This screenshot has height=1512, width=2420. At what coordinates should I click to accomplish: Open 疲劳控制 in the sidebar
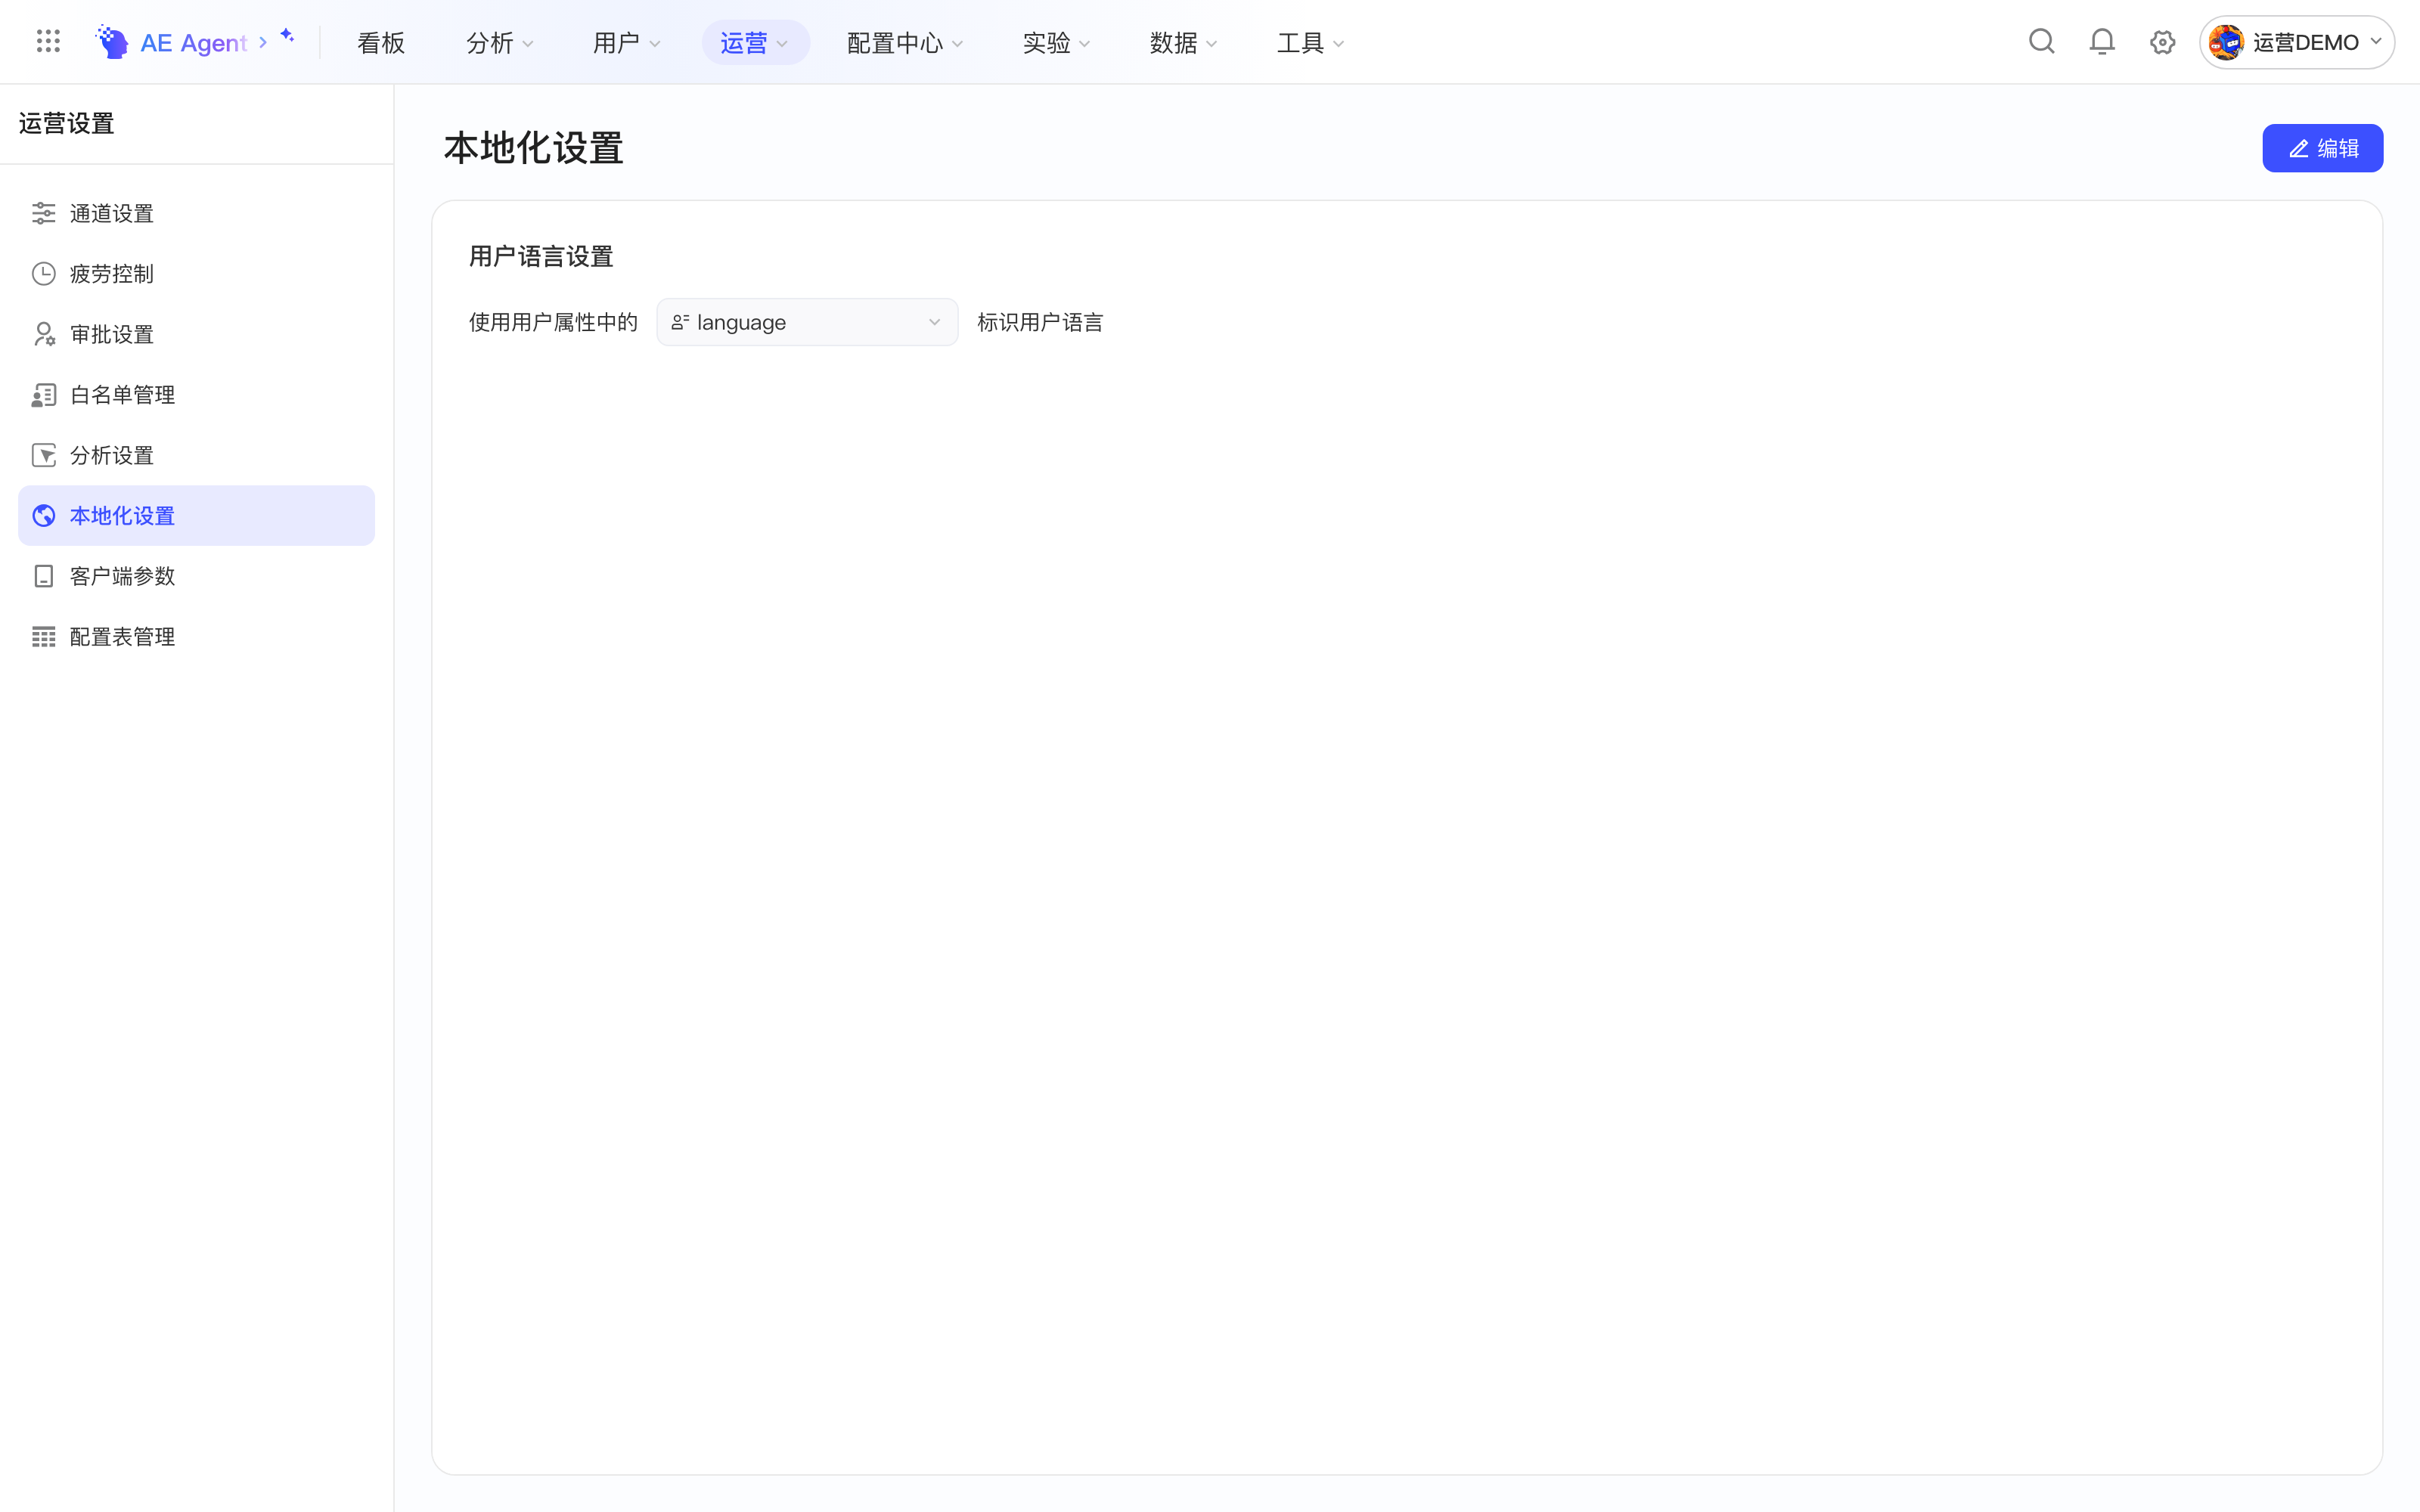coord(196,273)
